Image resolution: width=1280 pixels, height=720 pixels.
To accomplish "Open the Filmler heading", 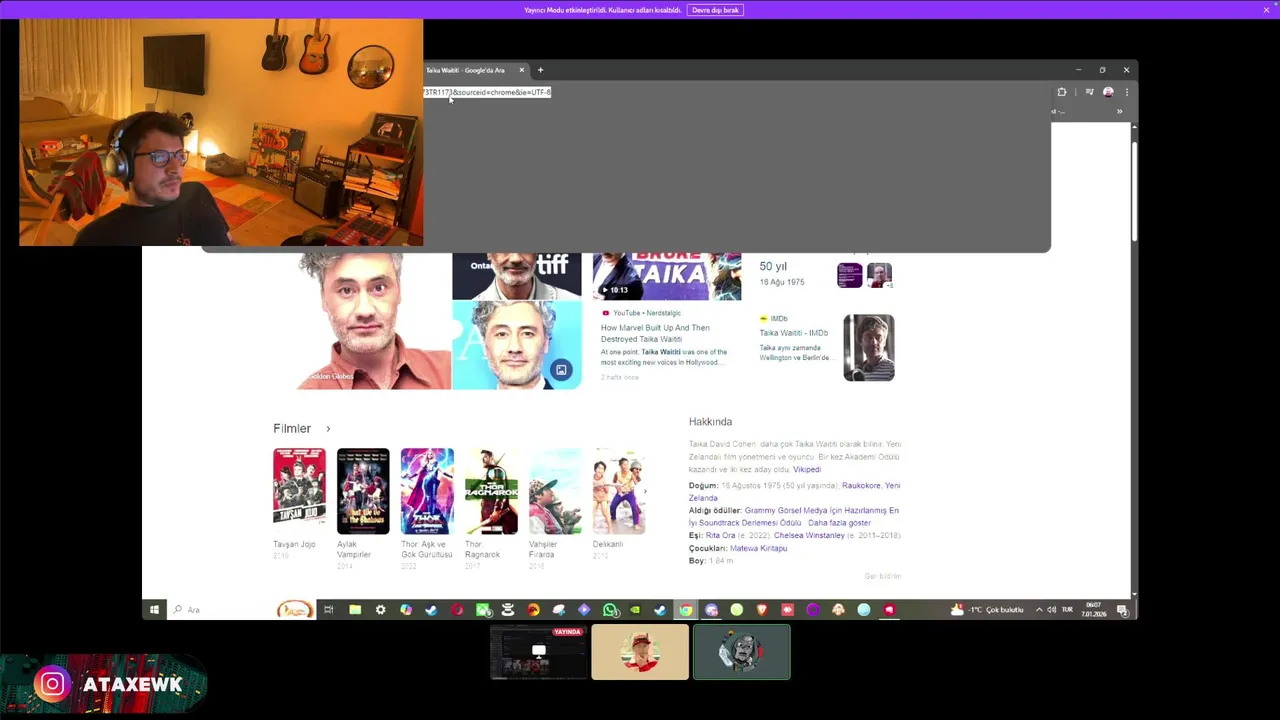I will pyautogui.click(x=292, y=429).
